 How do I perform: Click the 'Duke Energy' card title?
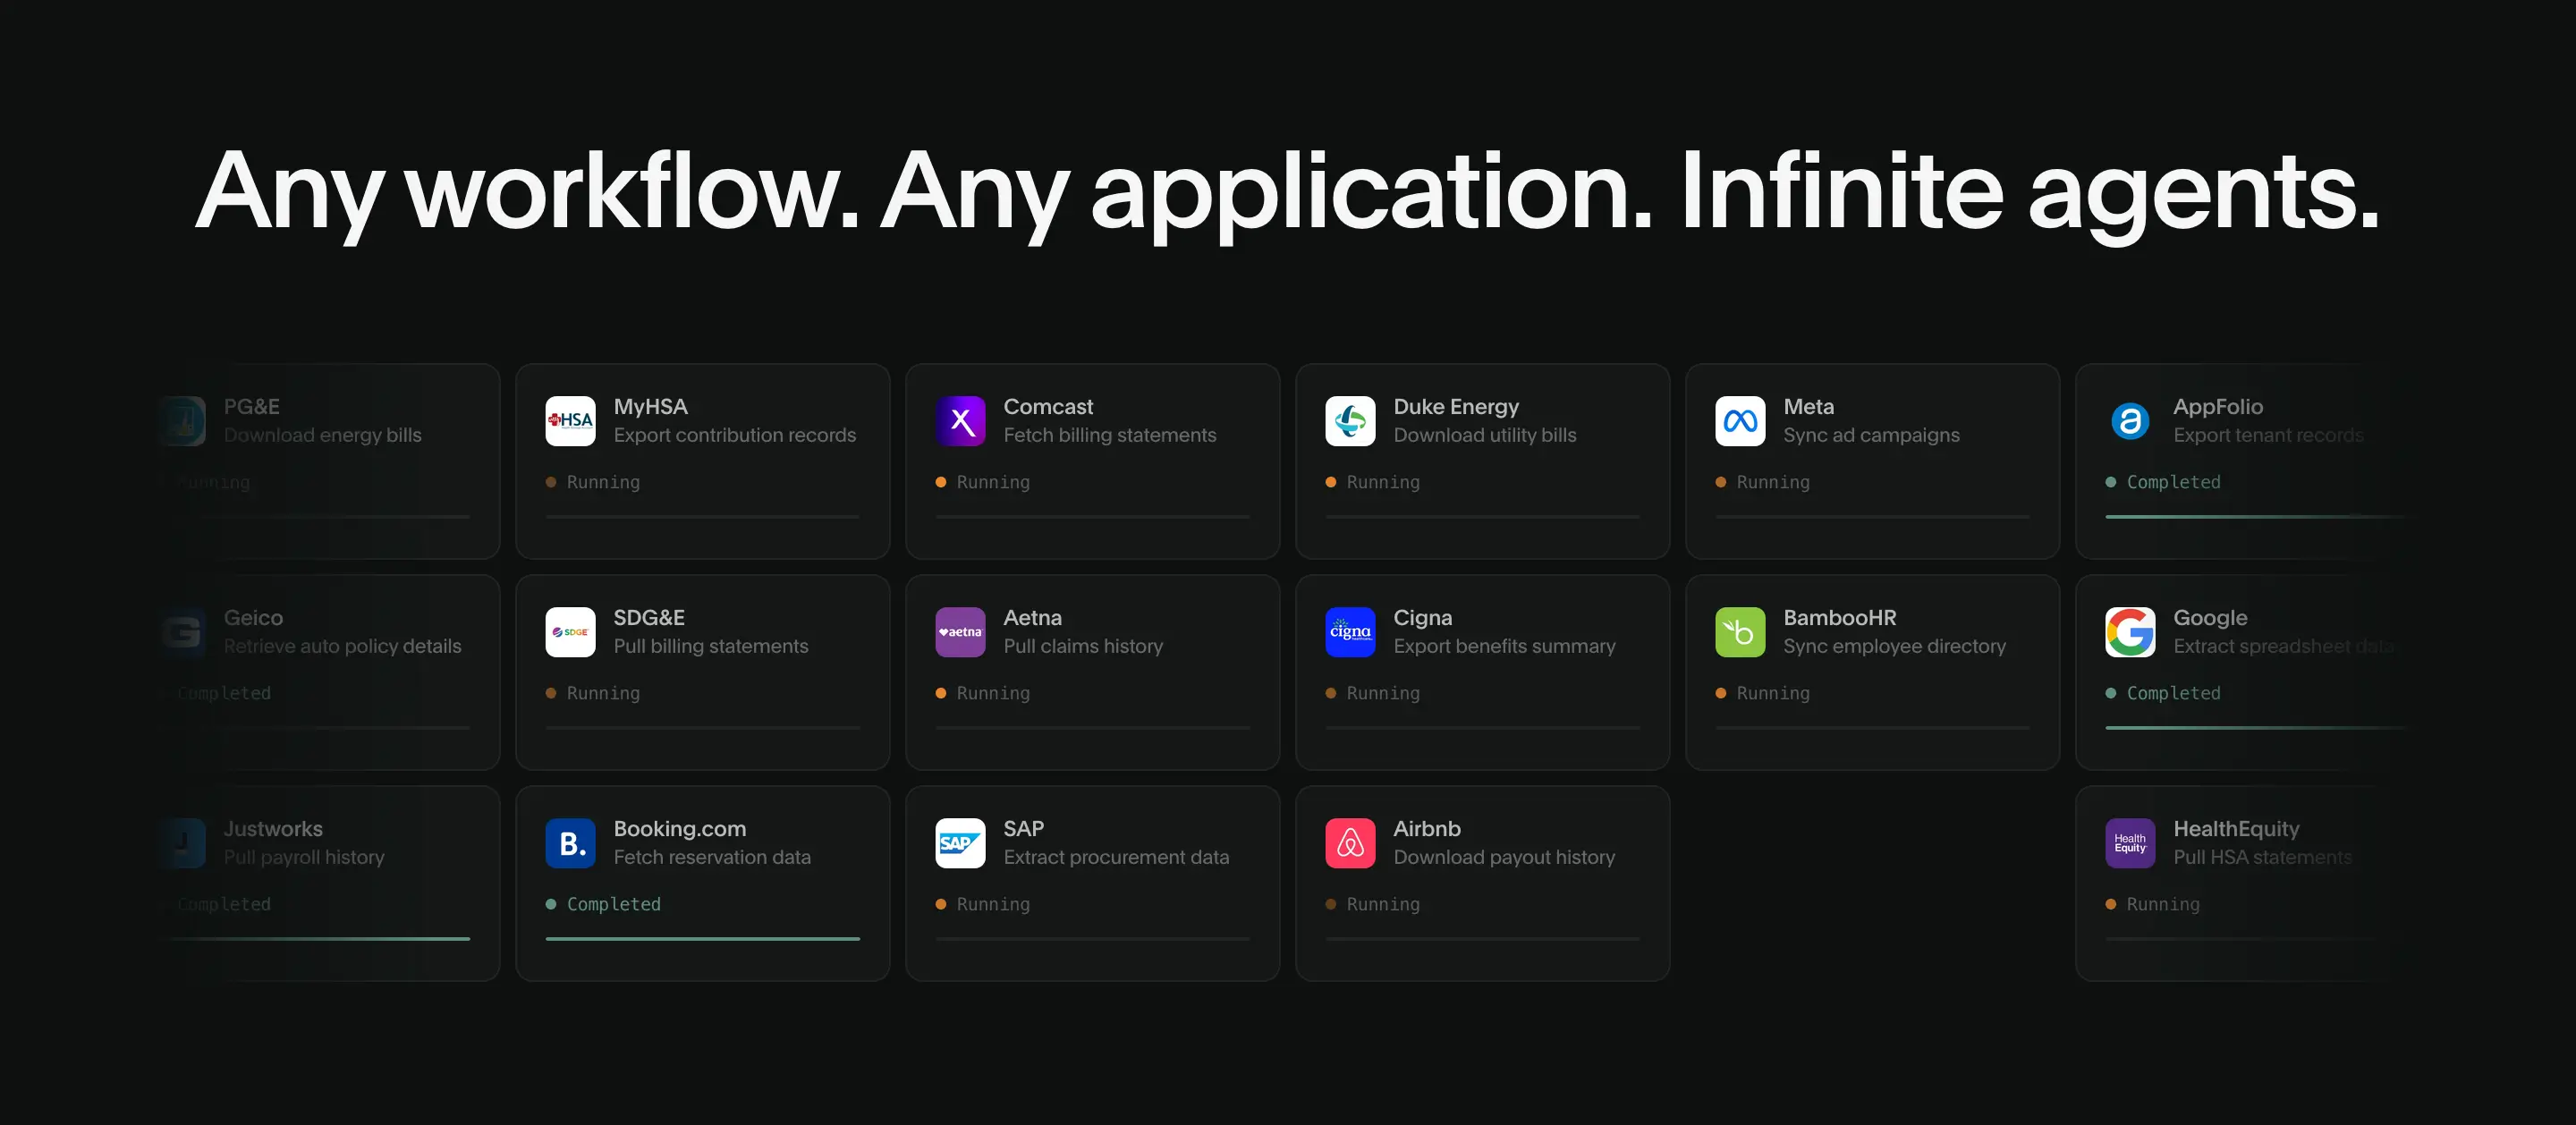pos(1456,407)
